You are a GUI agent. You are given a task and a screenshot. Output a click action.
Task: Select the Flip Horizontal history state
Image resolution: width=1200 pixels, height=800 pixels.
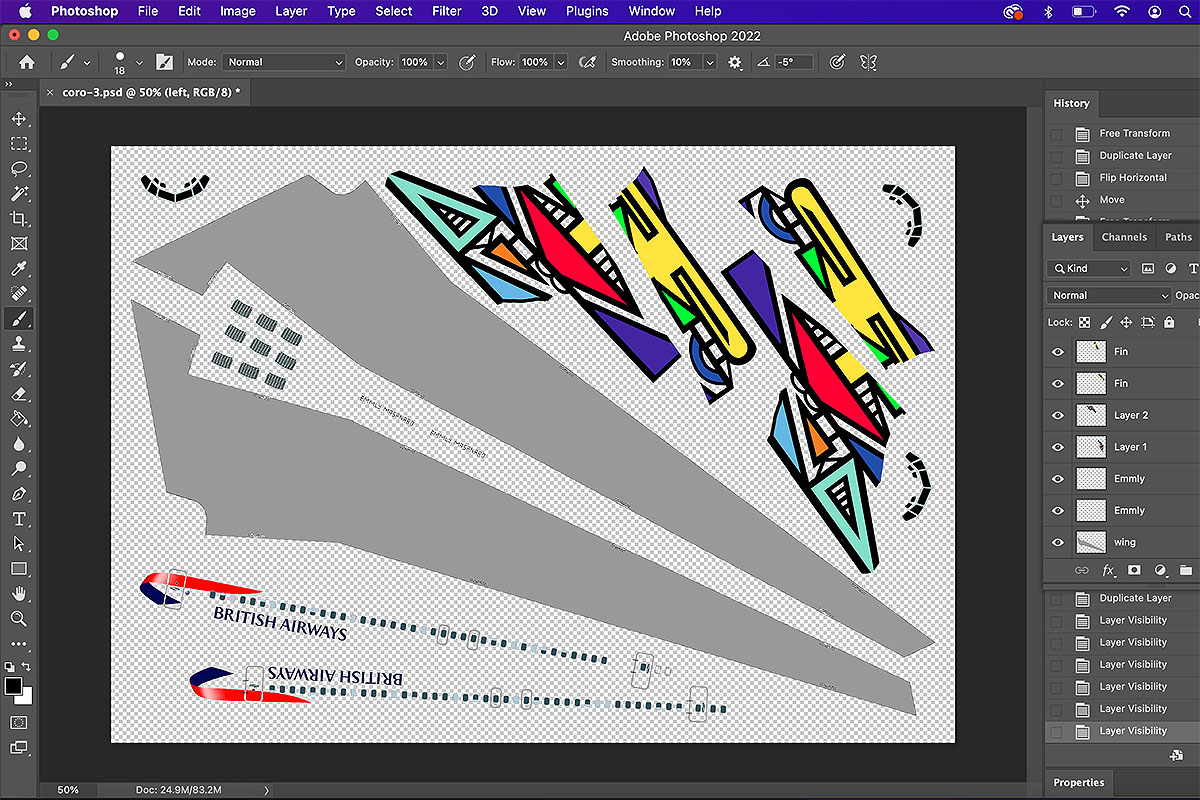1132,178
